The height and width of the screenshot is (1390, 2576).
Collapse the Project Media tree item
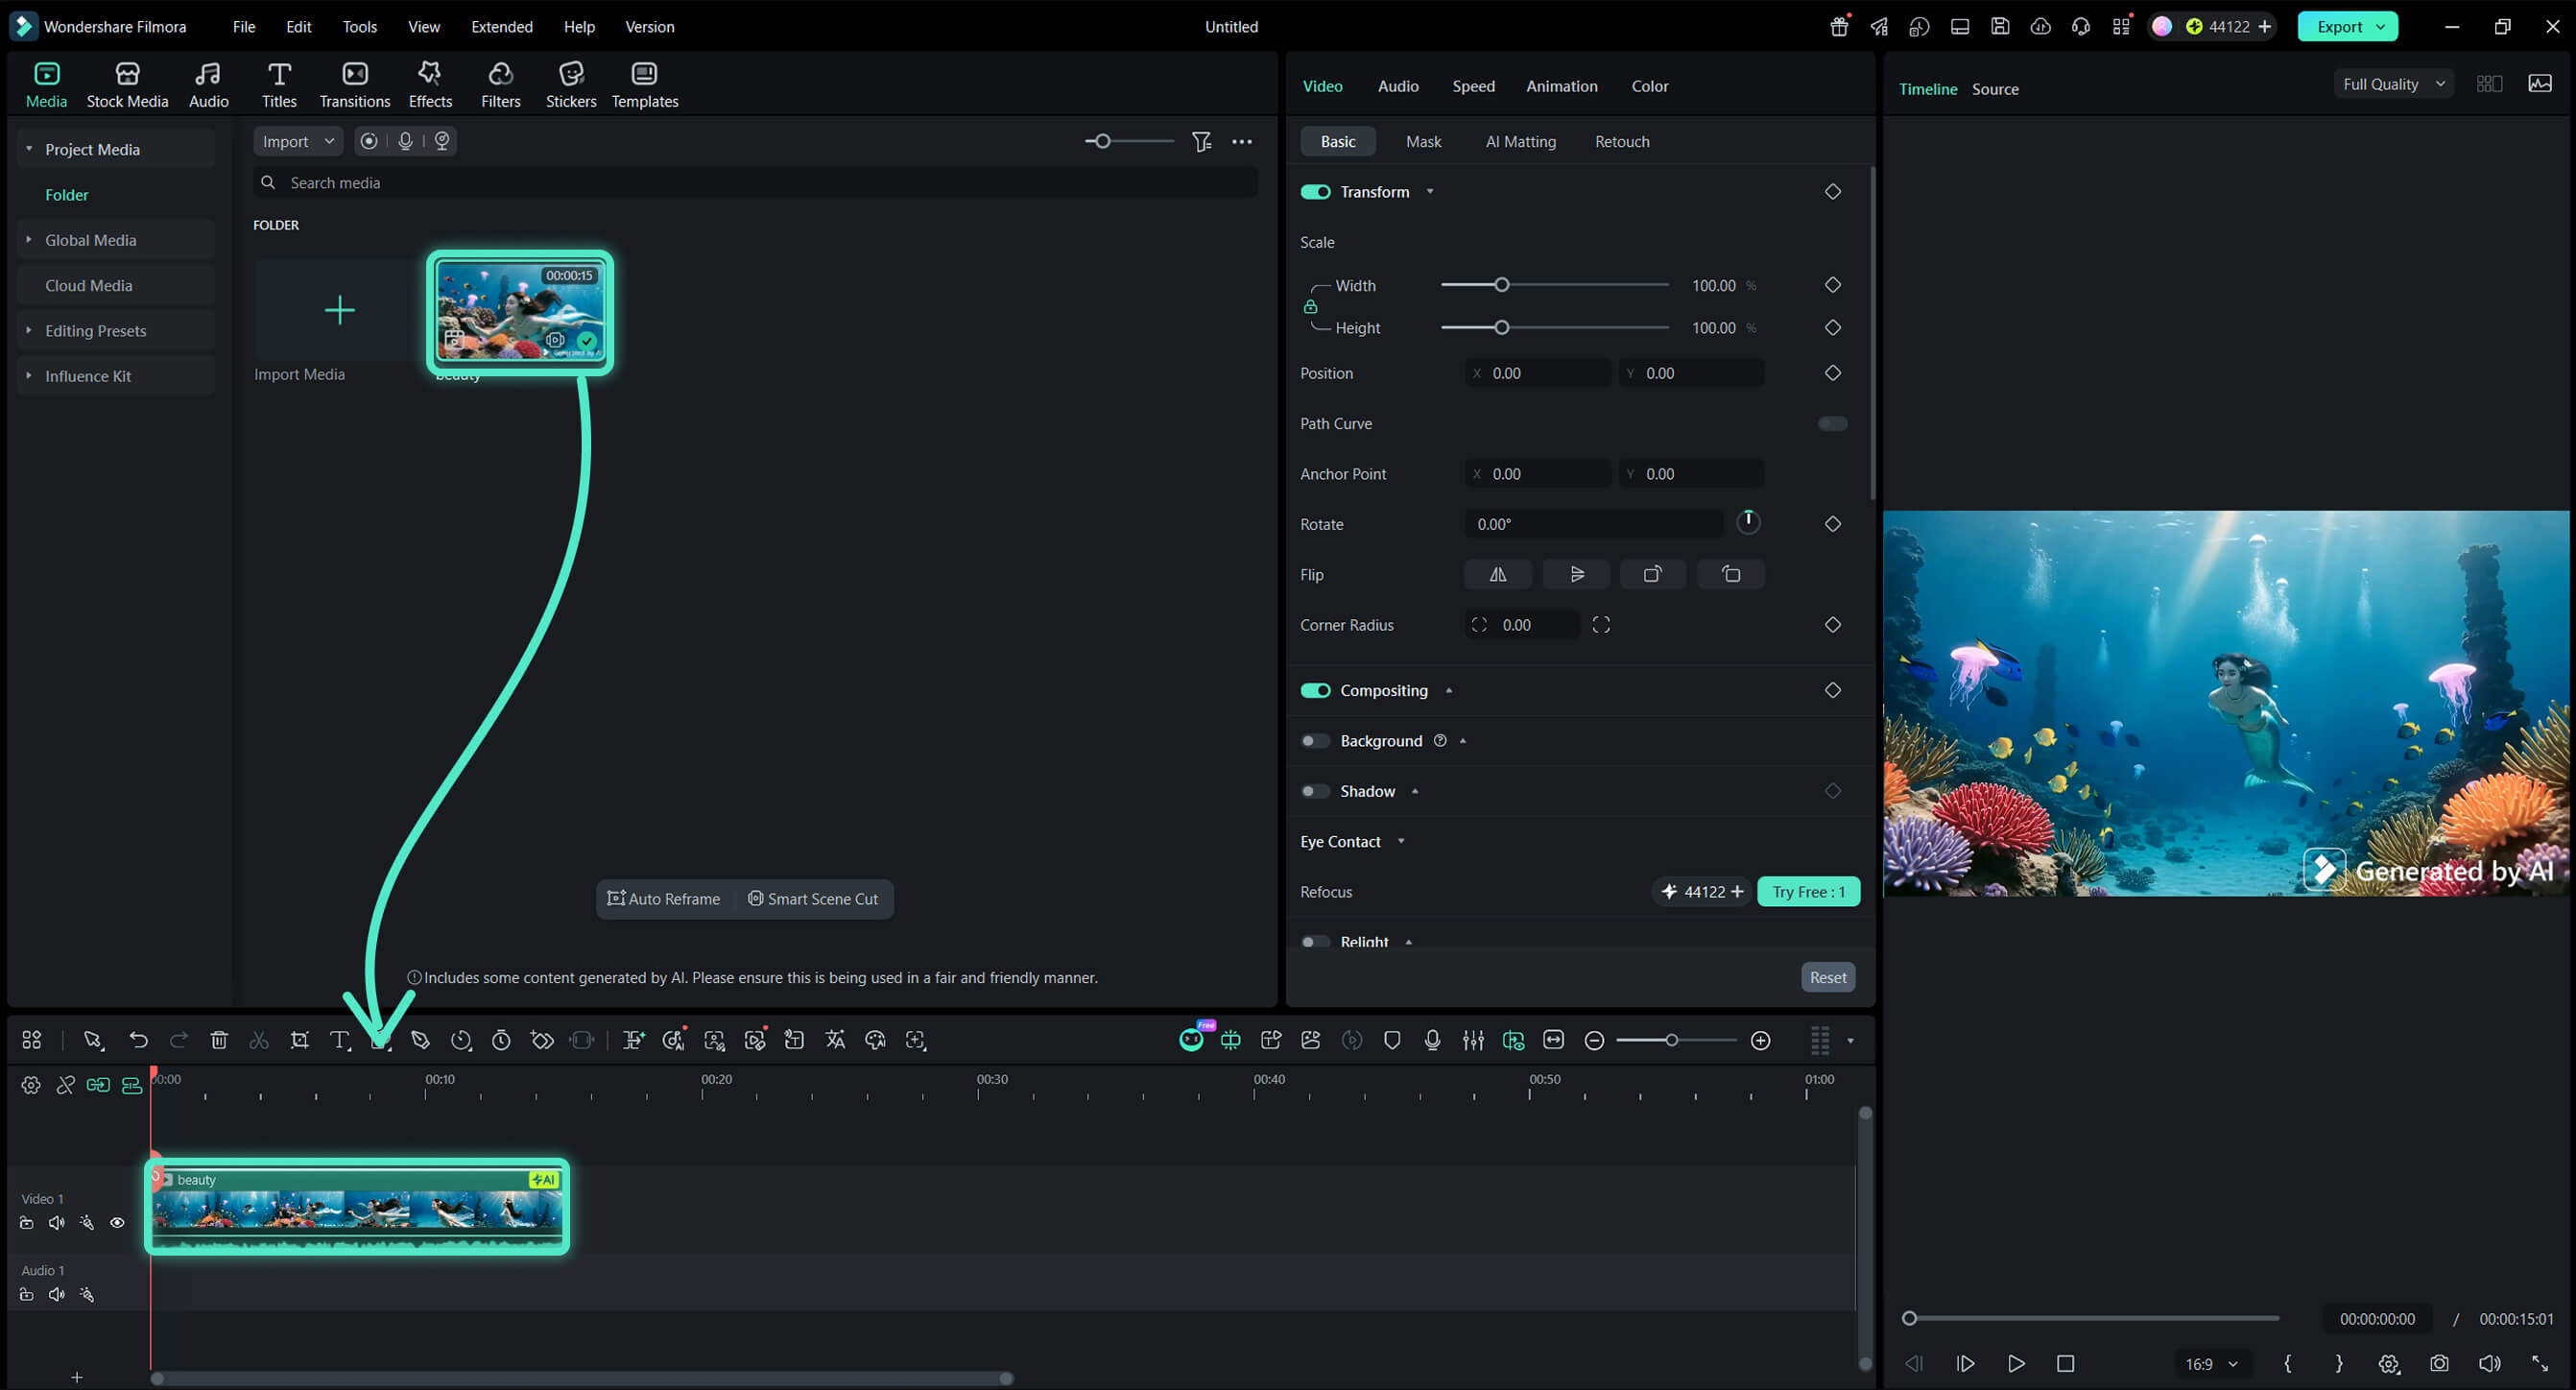tap(29, 149)
